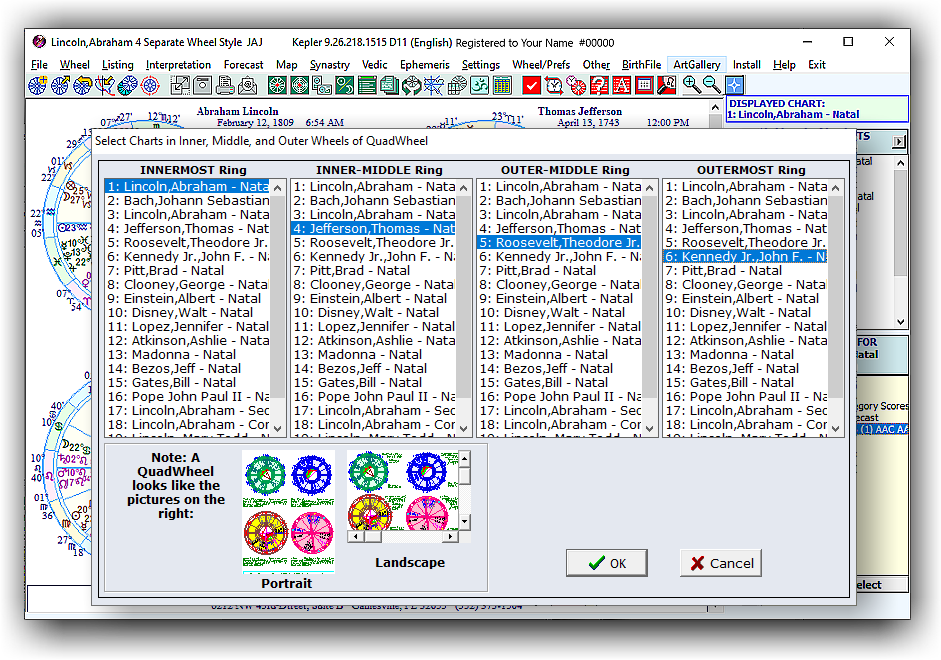
Task: Click the red calendar window icon
Action: pyautogui.click(x=644, y=86)
